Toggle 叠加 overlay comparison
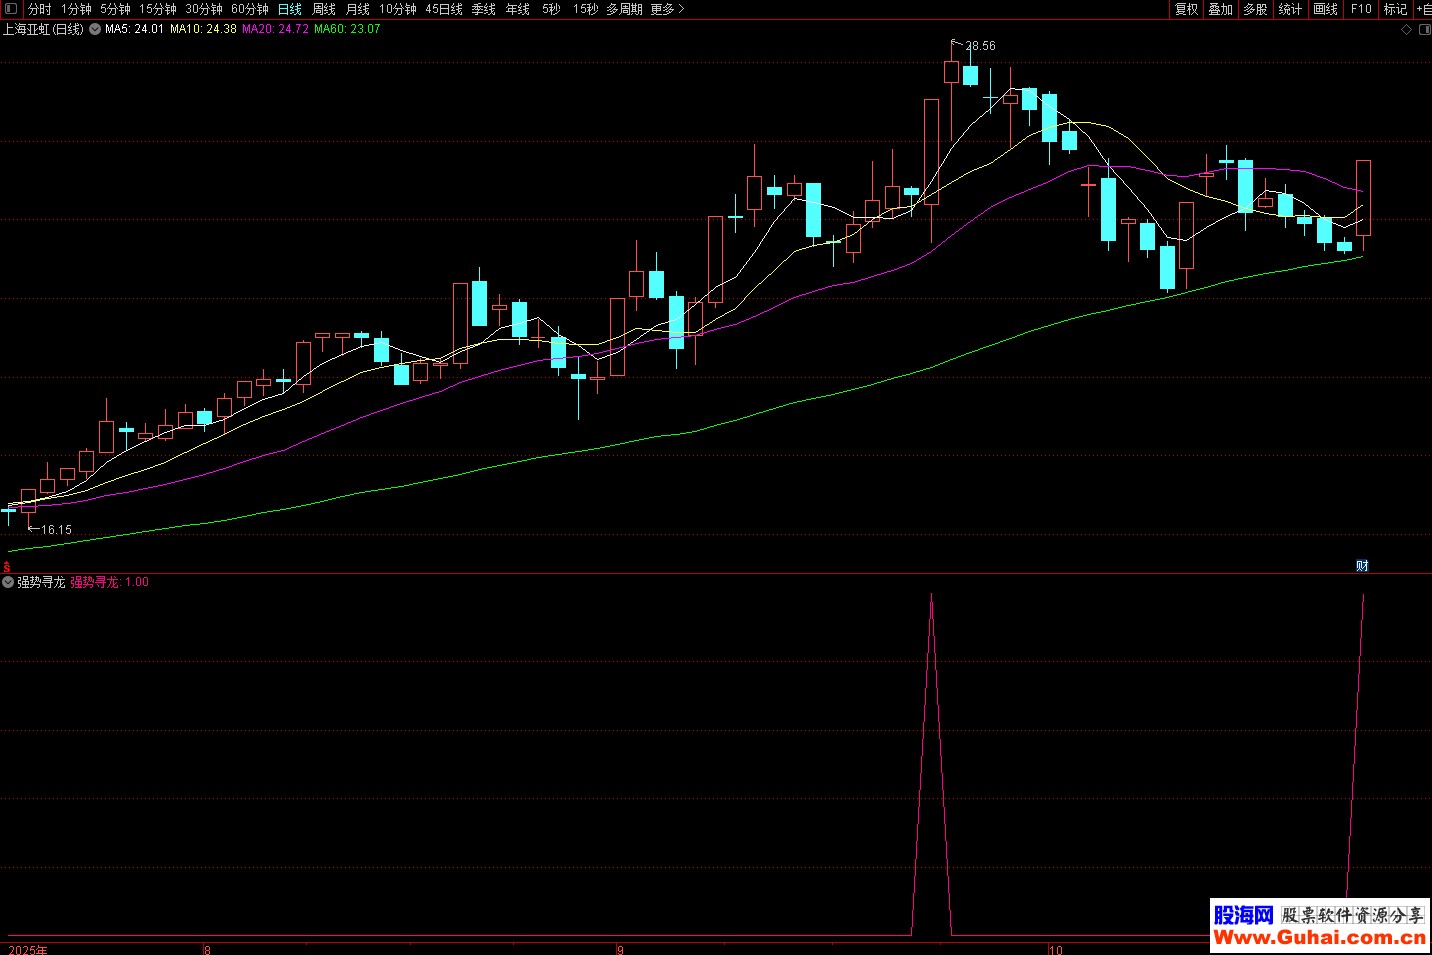The width and height of the screenshot is (1432, 955). tap(1220, 9)
